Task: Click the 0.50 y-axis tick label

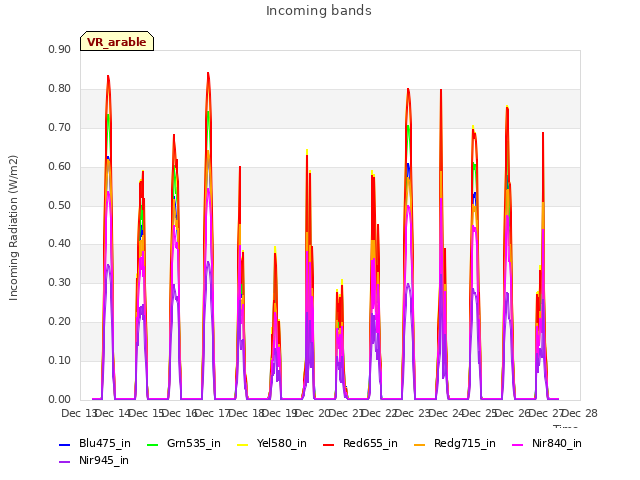Action: coord(60,205)
